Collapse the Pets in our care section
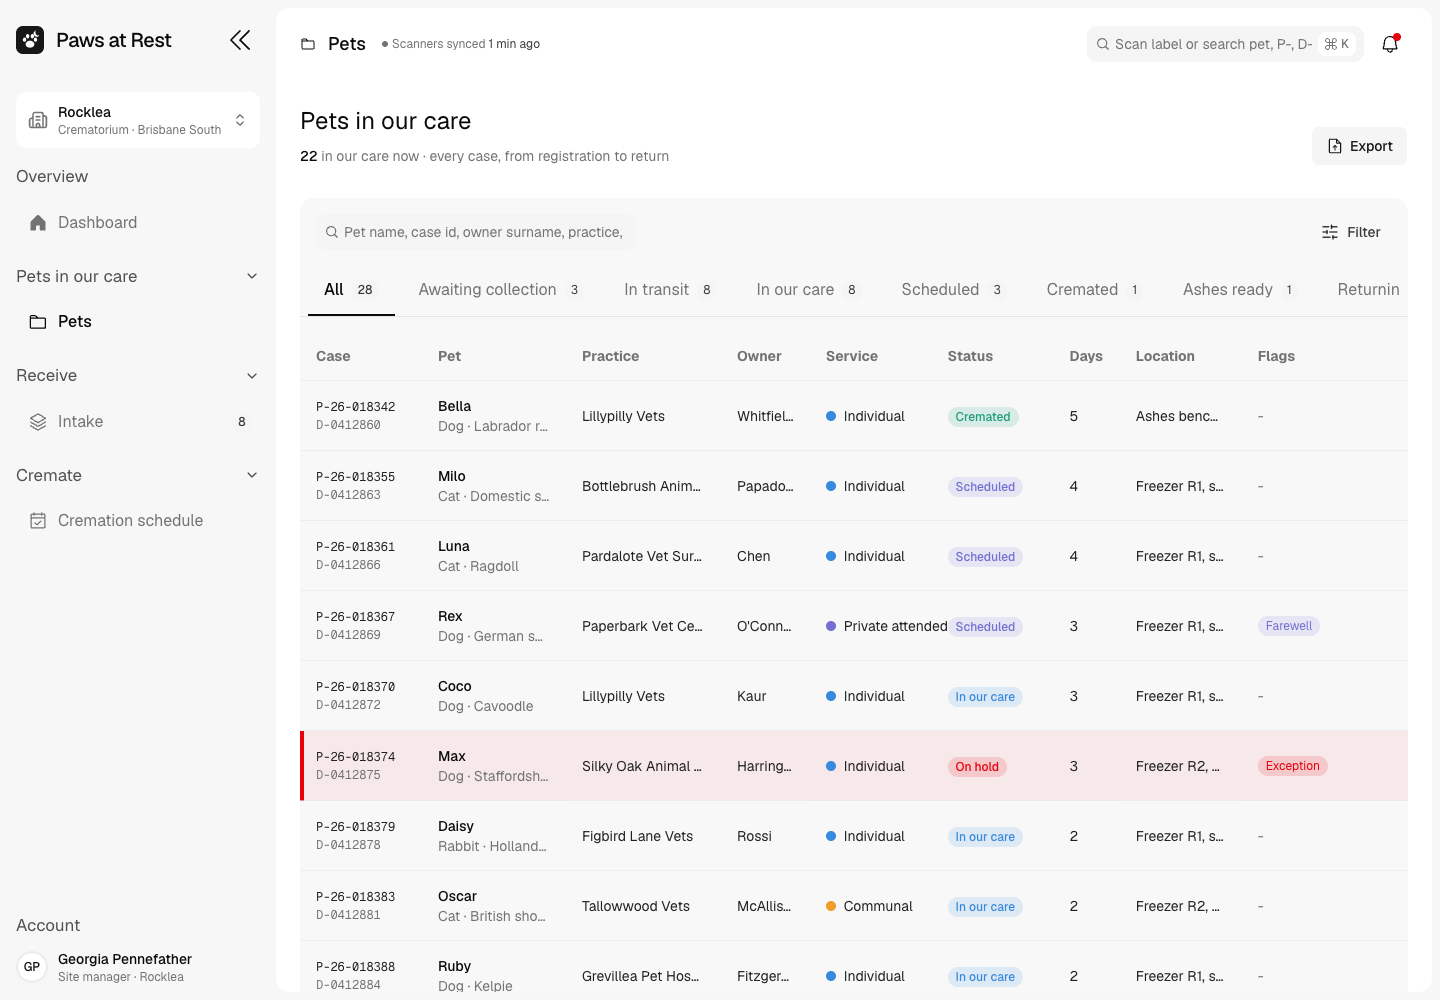 [x=252, y=276]
